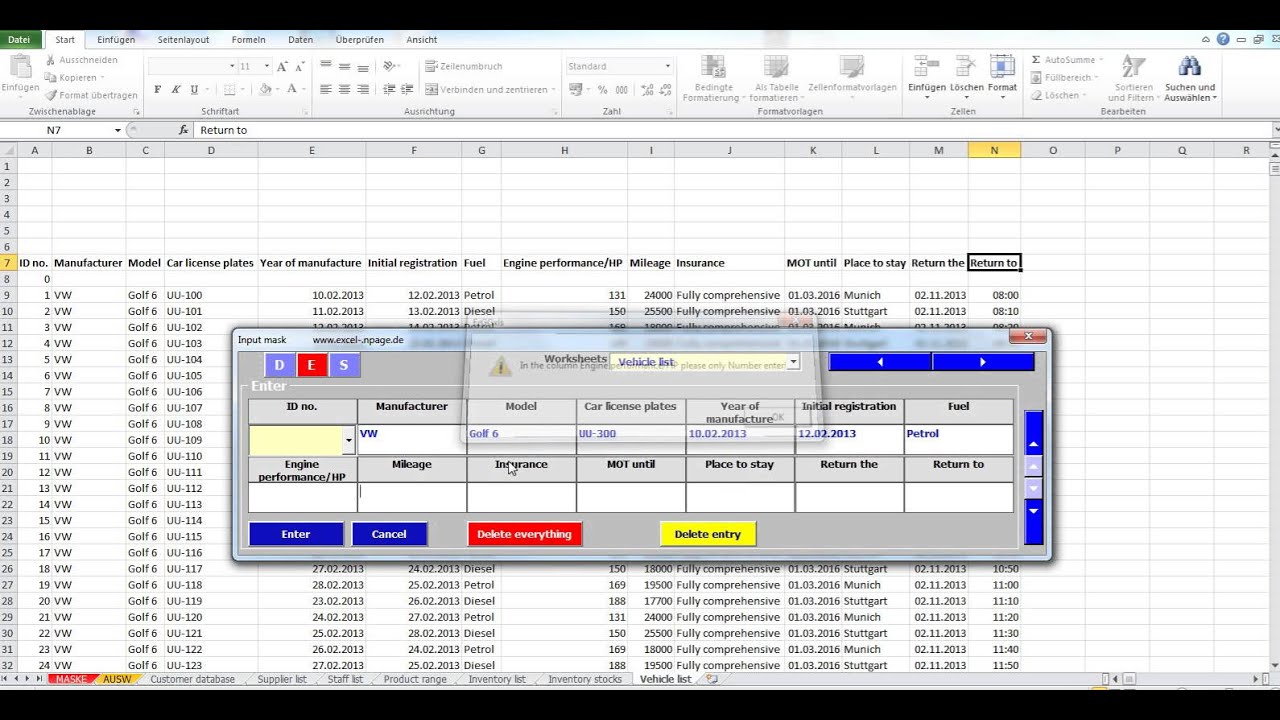Screen dimensions: 1280x720
Task: Click the AutoSumme sigma icon
Action: [1036, 60]
